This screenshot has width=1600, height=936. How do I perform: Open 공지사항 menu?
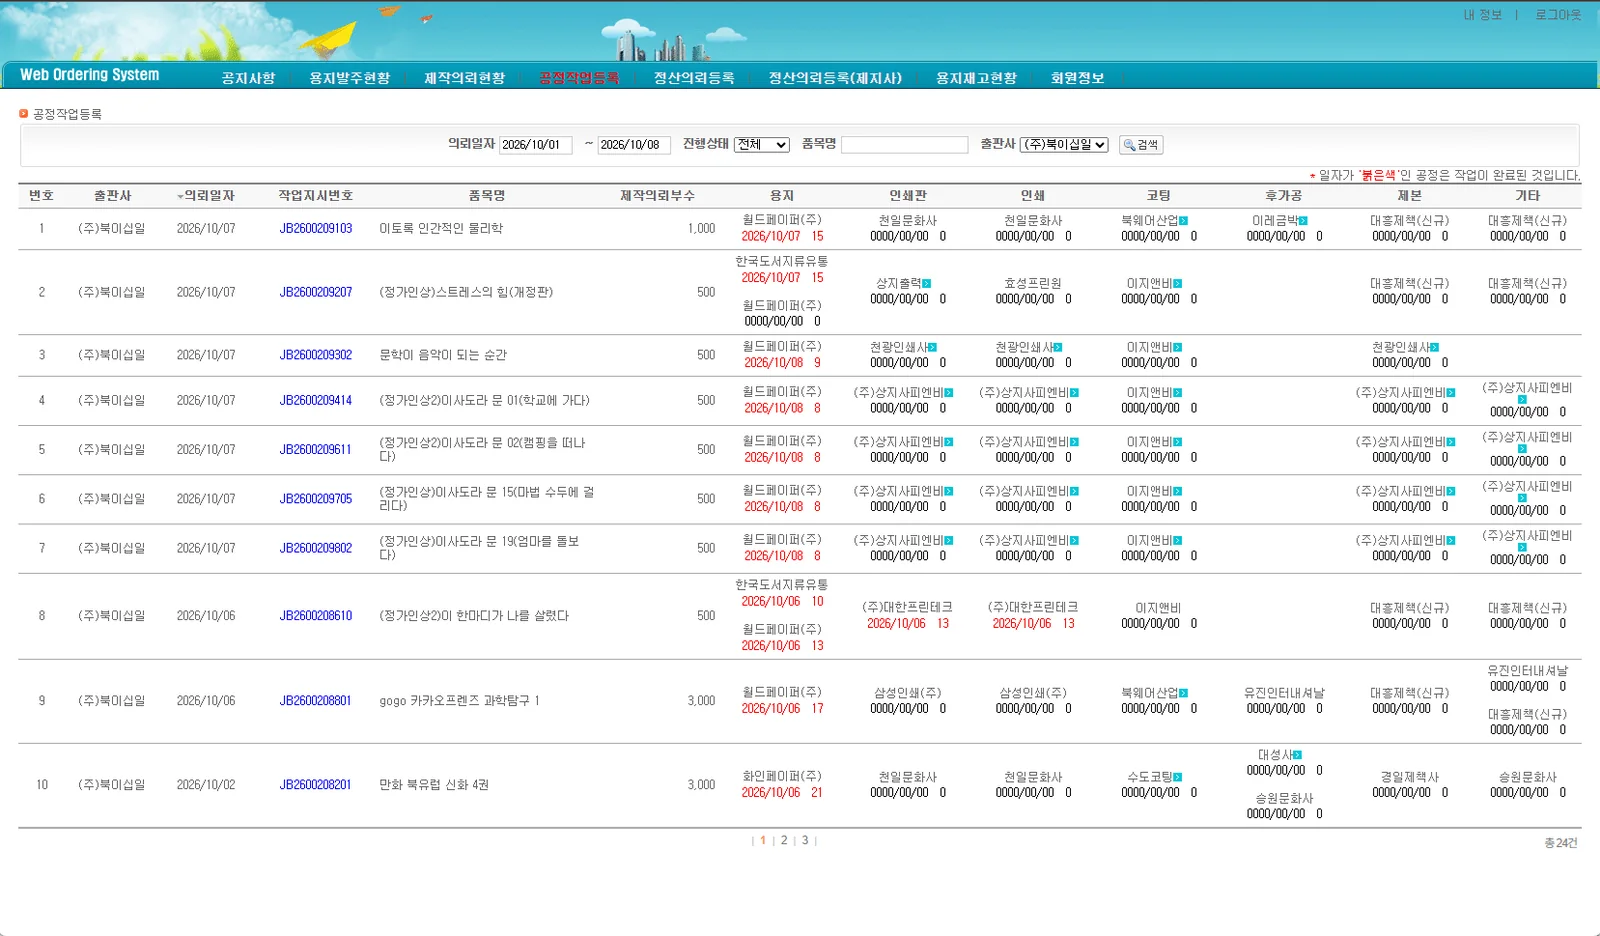pyautogui.click(x=248, y=78)
